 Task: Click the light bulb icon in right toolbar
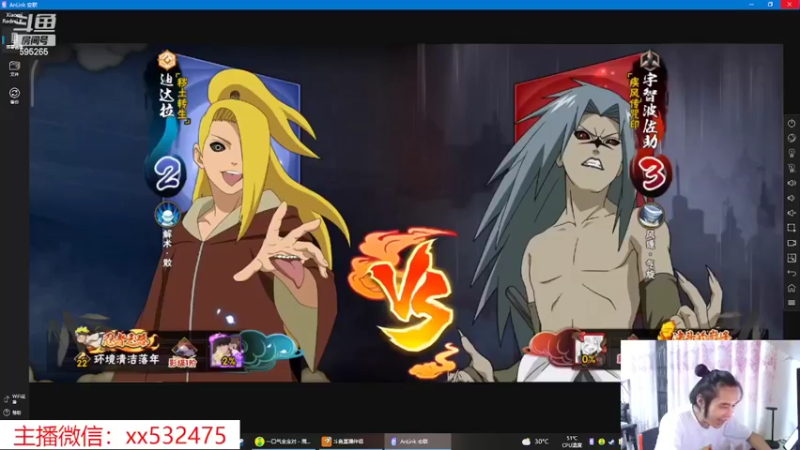[791, 153]
